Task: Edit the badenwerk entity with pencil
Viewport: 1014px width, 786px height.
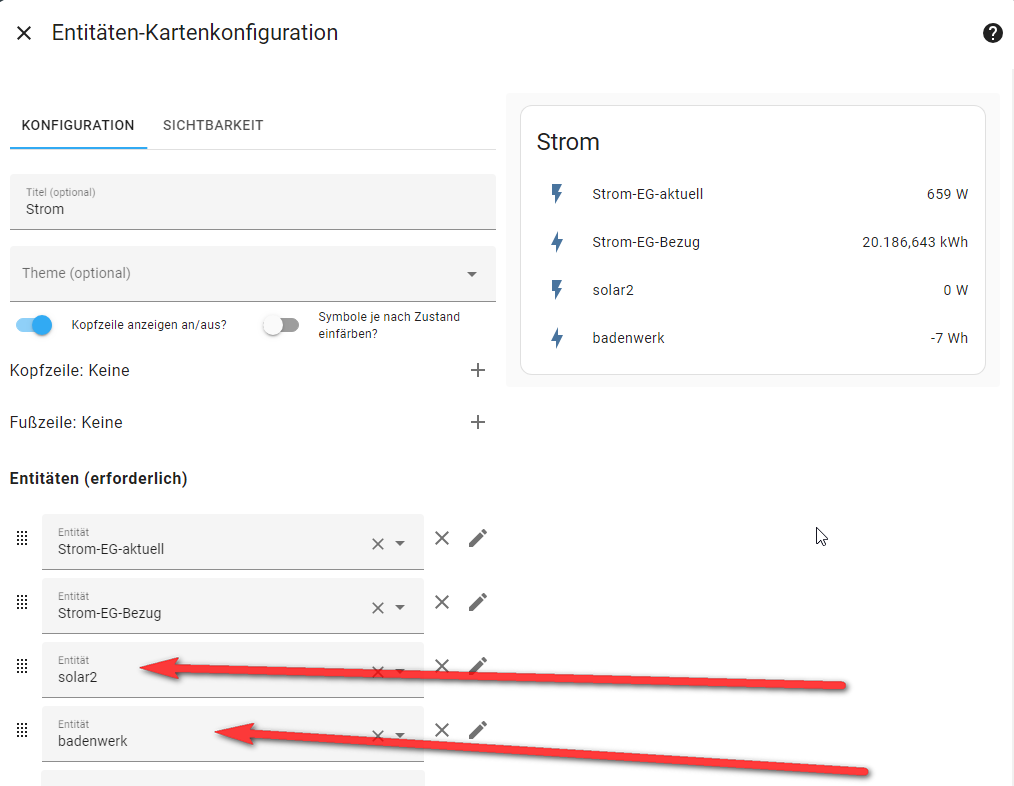Action: click(477, 730)
